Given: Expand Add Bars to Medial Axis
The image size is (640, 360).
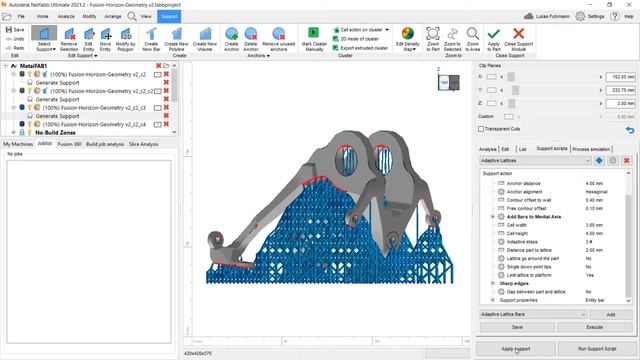Looking at the screenshot, I should click(x=493, y=217).
